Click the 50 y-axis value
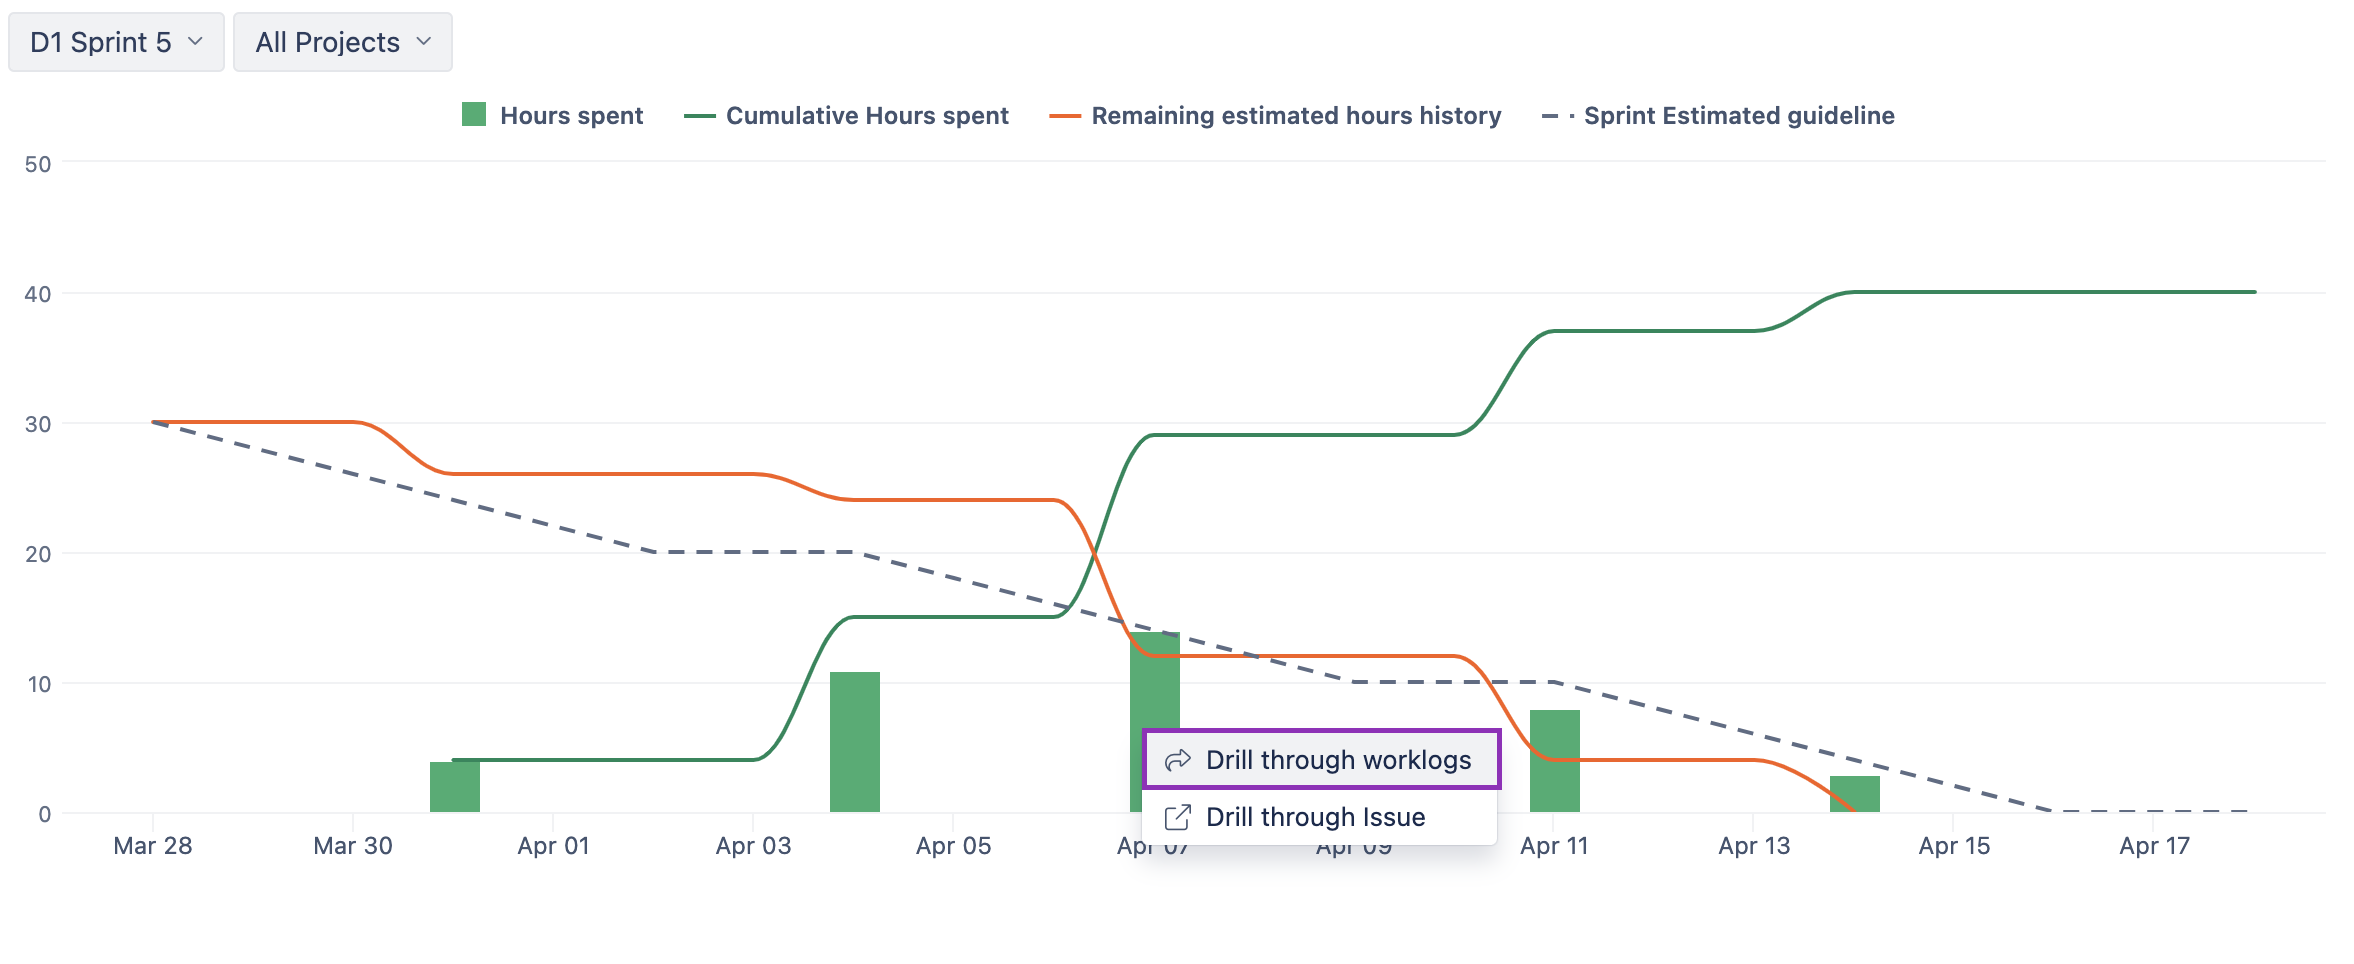Screen dimensions: 2354x964 38,164
